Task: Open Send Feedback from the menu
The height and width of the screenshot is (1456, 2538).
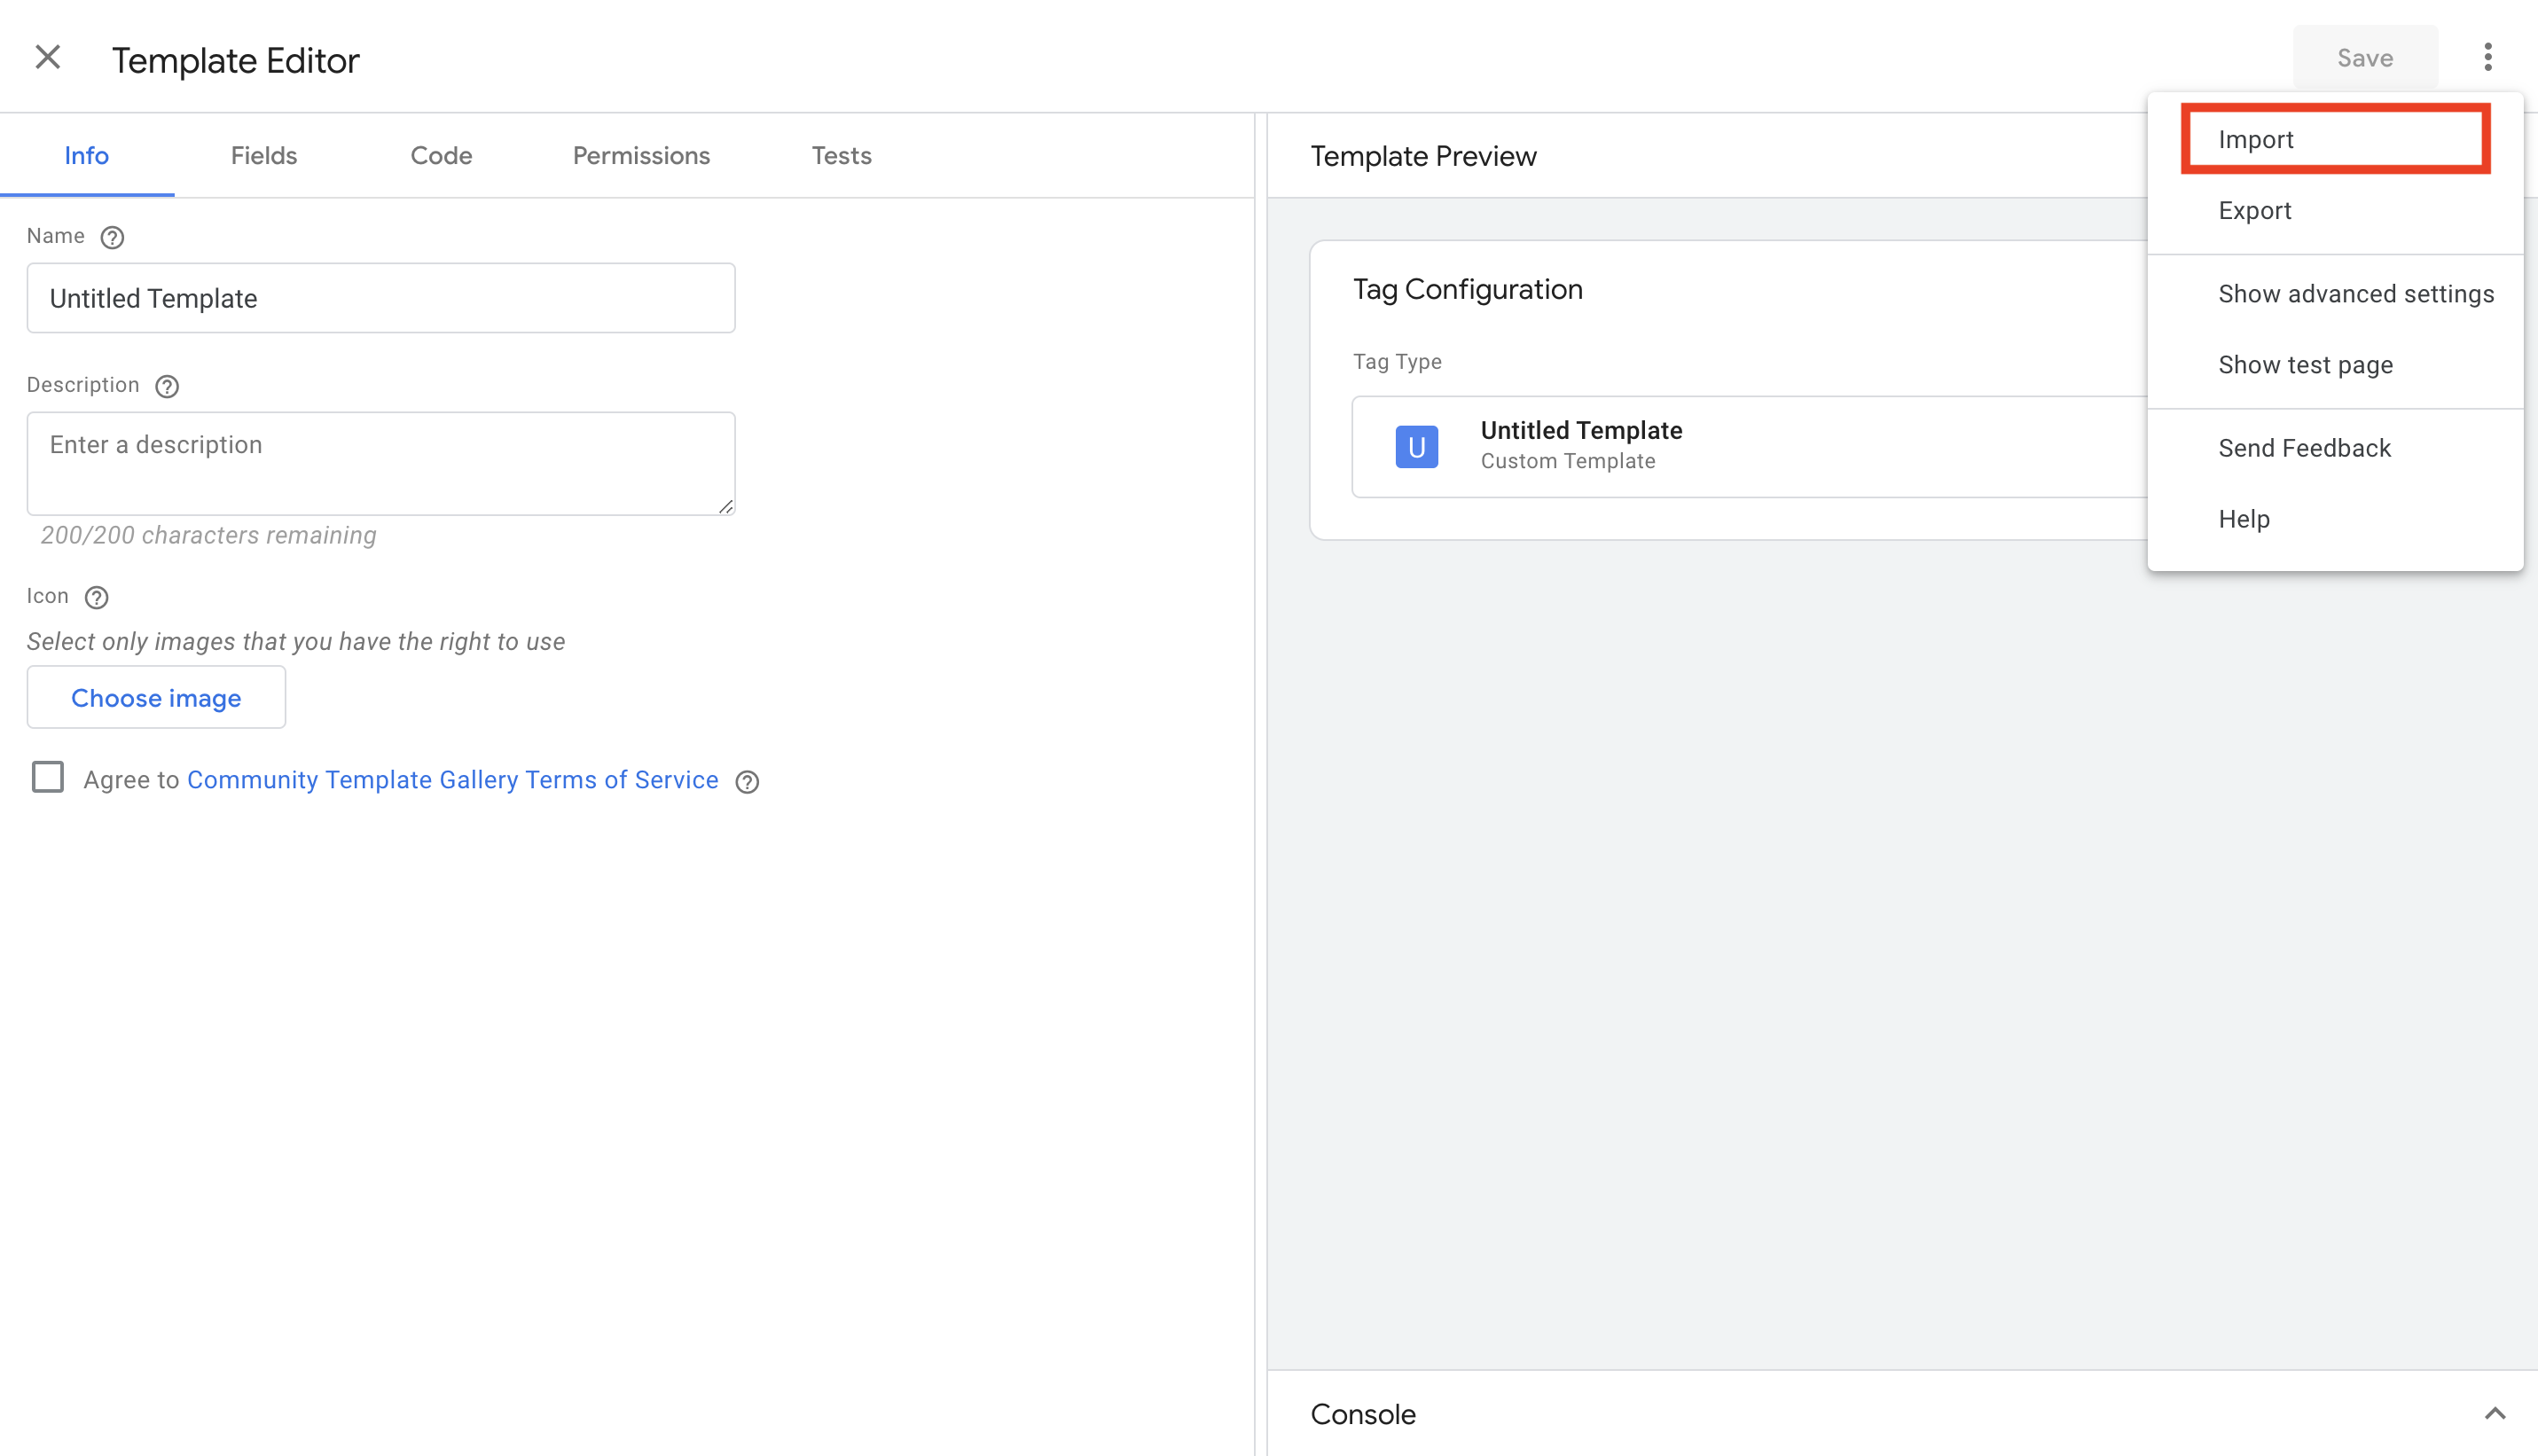Action: (x=2305, y=448)
